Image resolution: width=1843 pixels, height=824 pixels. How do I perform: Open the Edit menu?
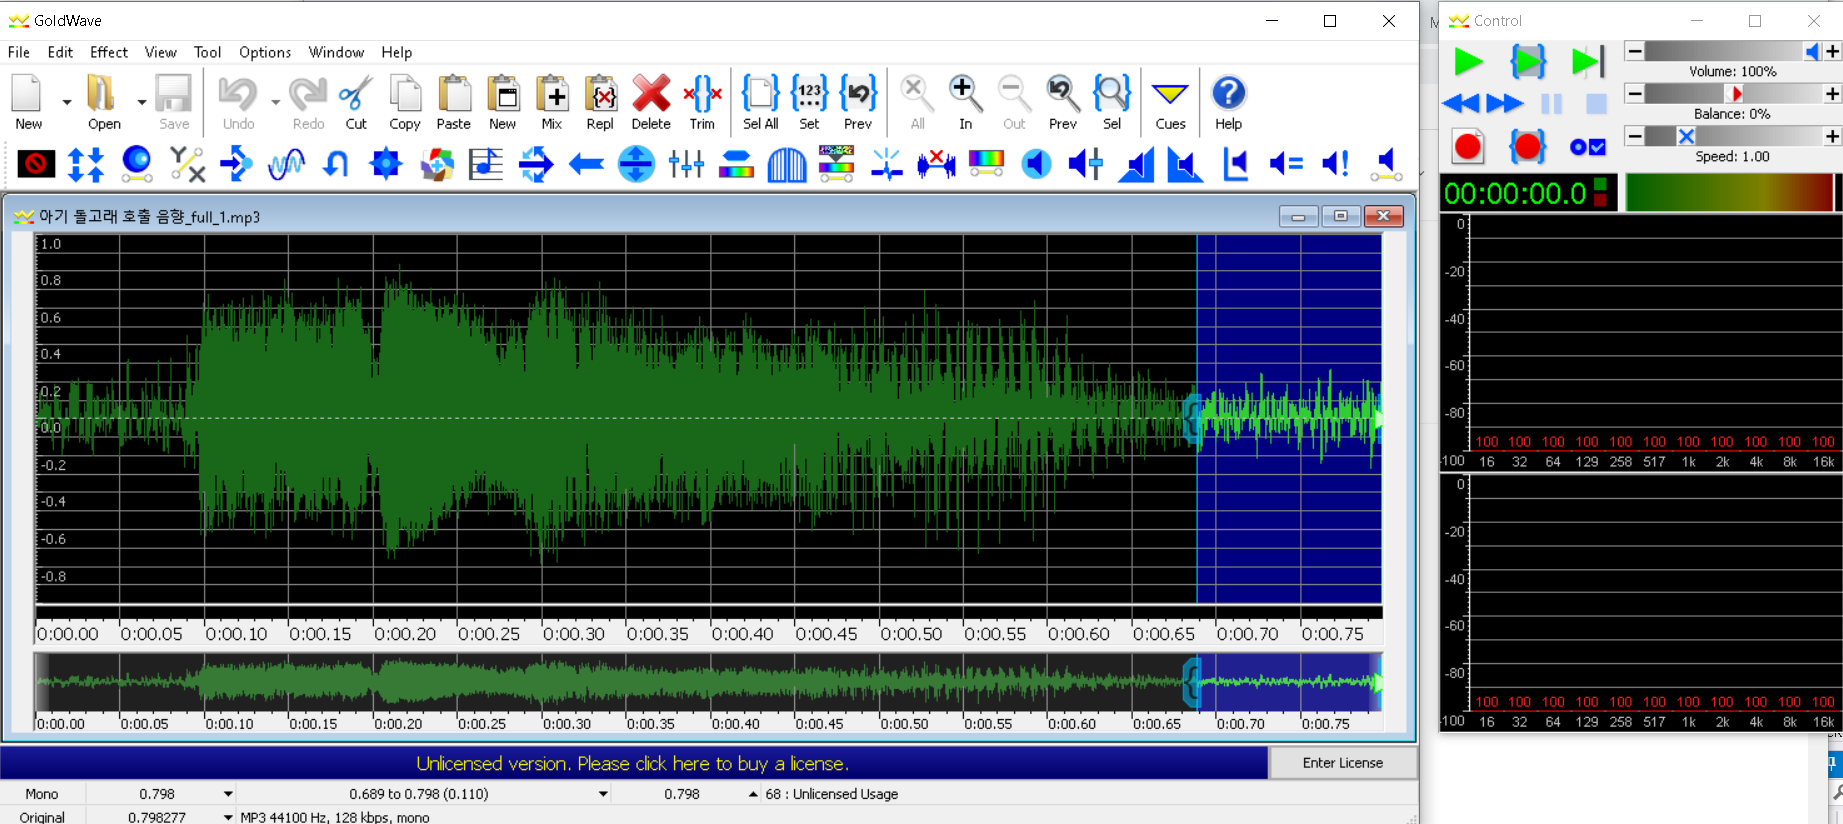(x=60, y=52)
